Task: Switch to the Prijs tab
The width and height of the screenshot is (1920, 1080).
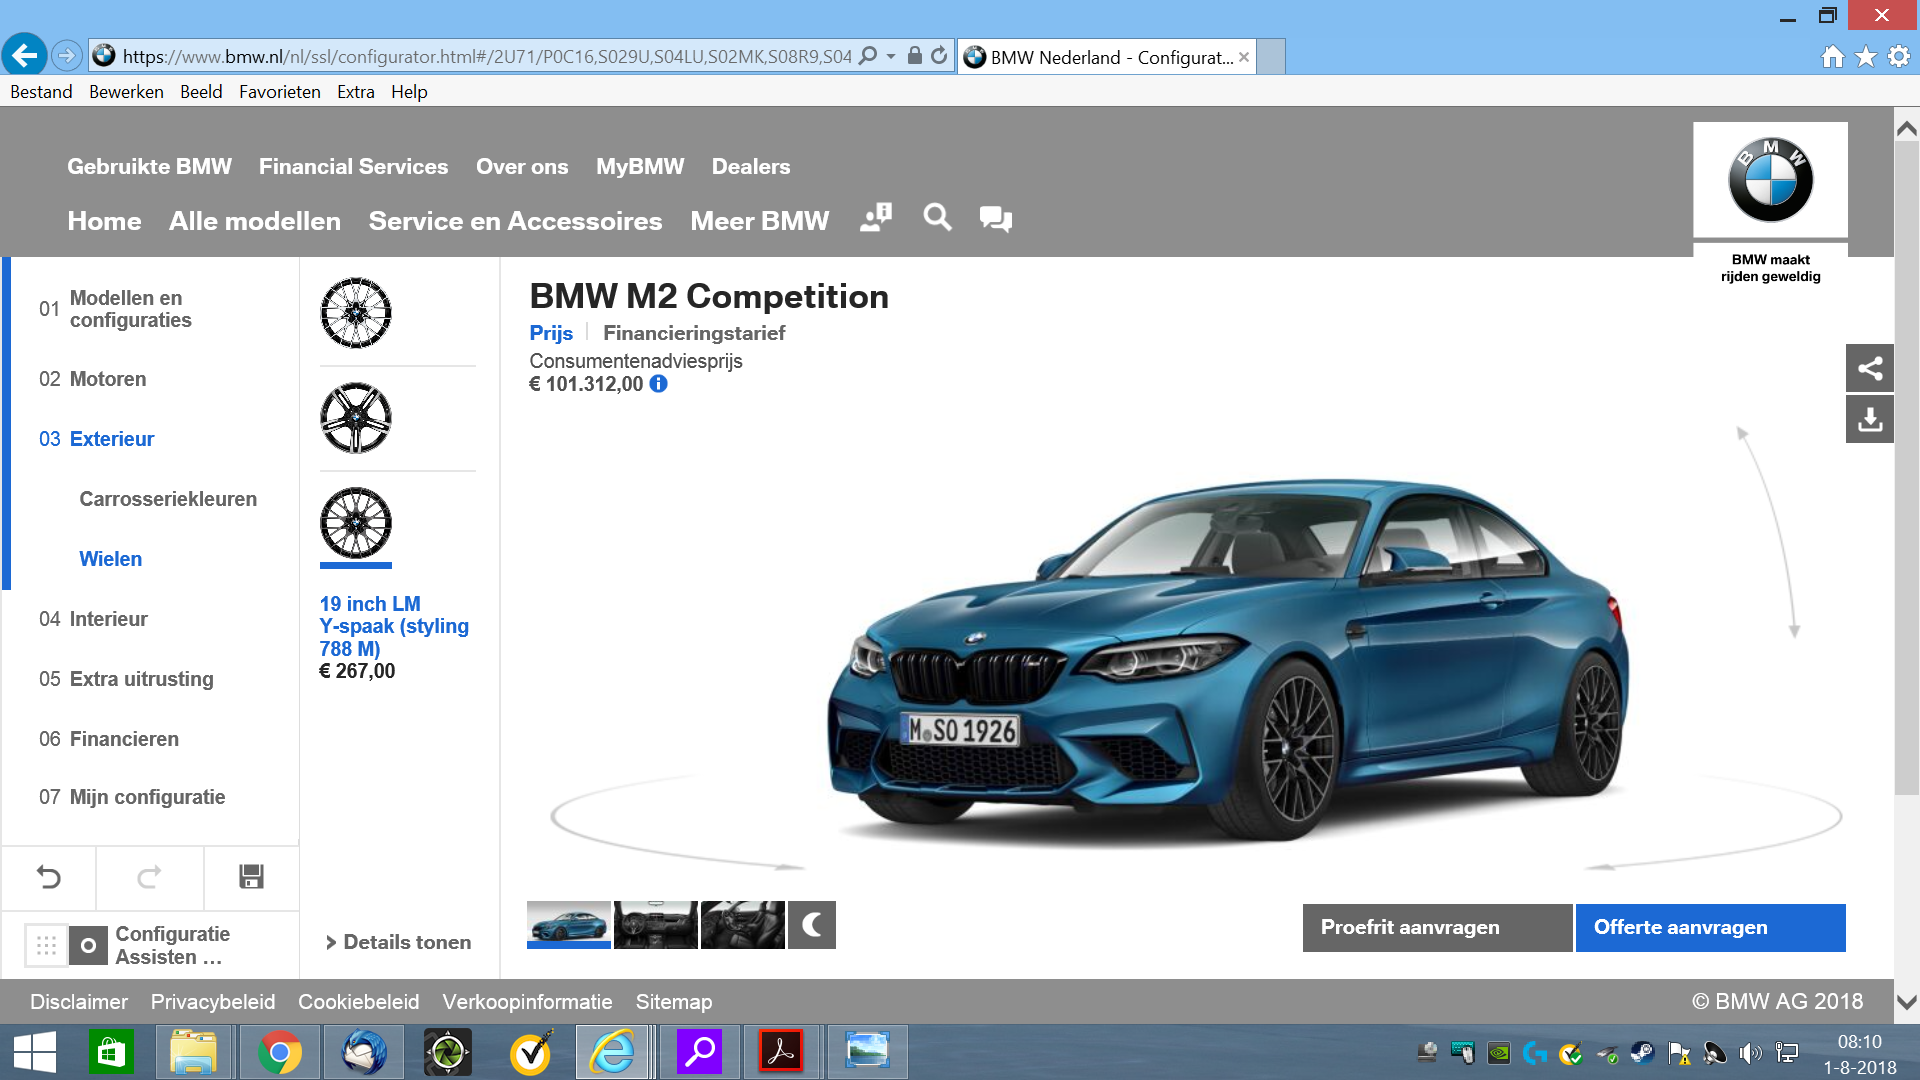Action: tap(551, 333)
